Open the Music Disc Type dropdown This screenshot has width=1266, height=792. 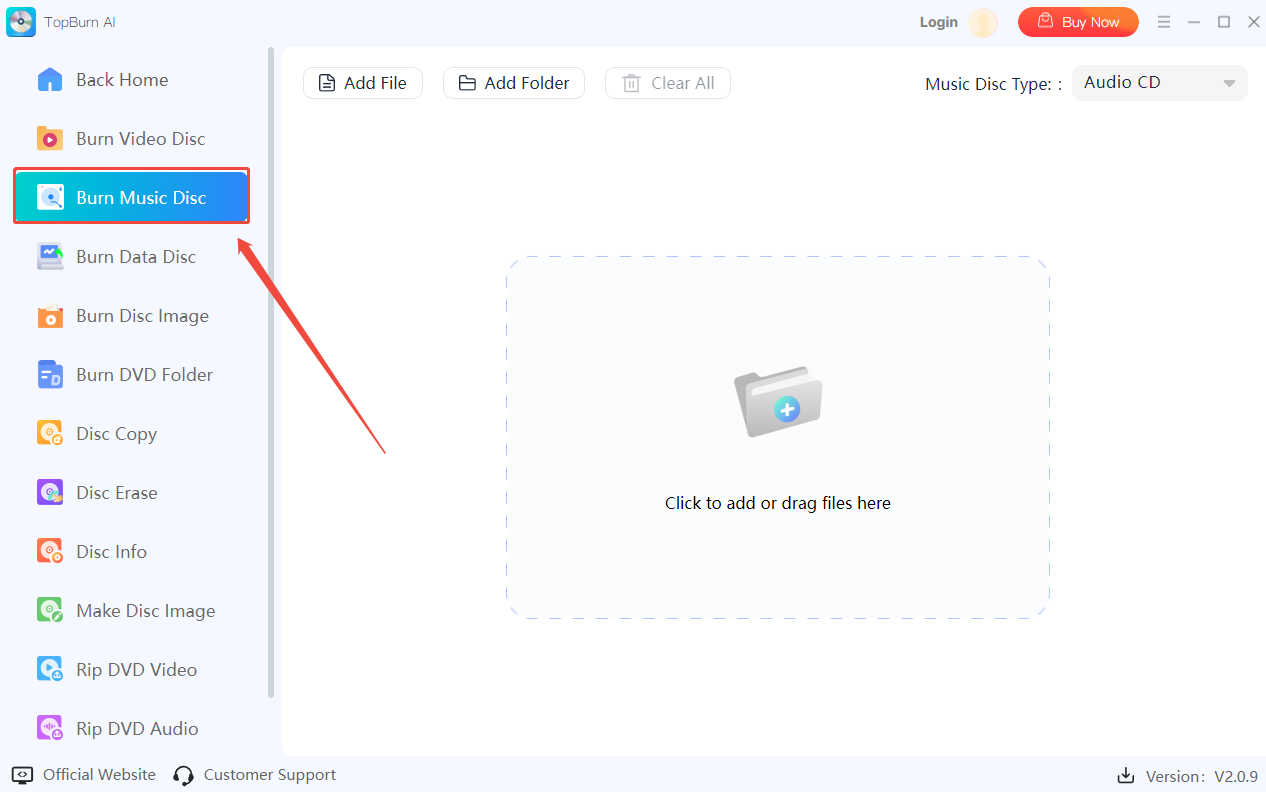coord(1159,83)
